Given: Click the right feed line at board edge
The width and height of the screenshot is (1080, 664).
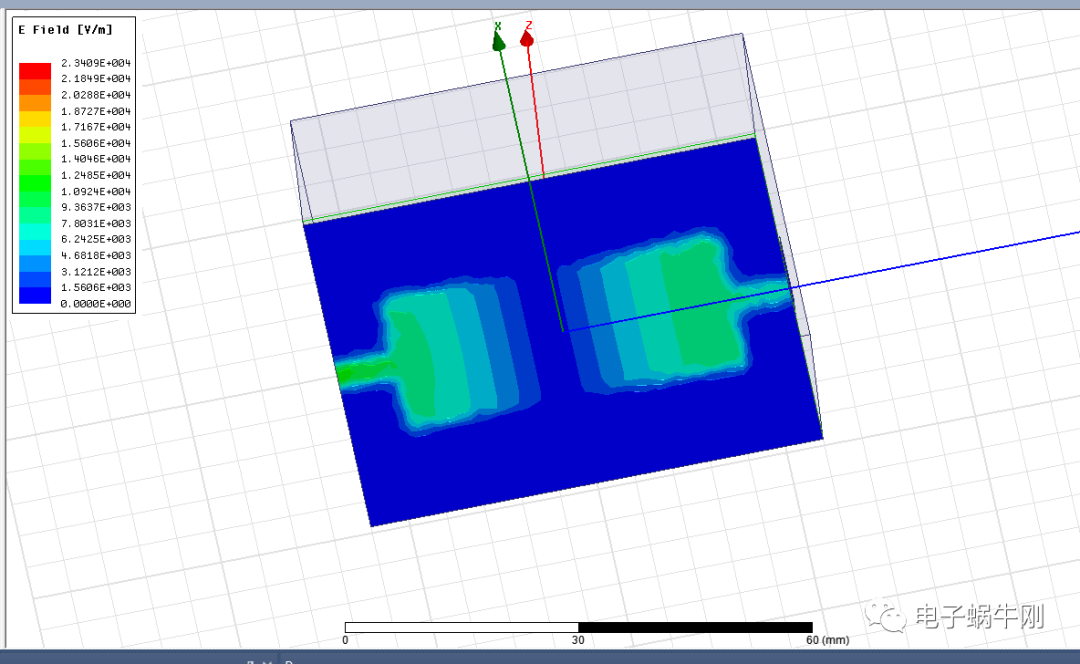Looking at the screenshot, I should pos(780,290).
